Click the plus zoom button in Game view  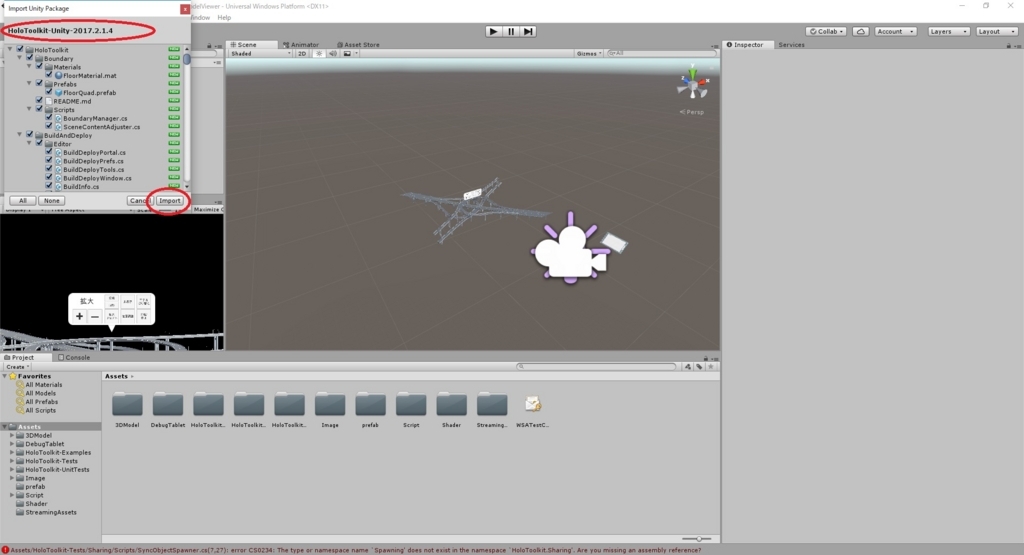pos(79,317)
